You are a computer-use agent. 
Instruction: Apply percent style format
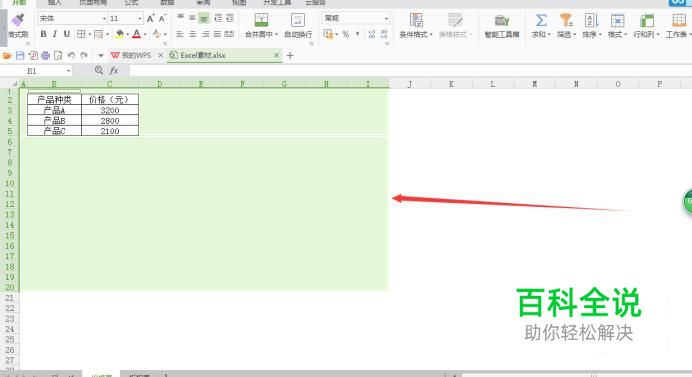tap(346, 34)
